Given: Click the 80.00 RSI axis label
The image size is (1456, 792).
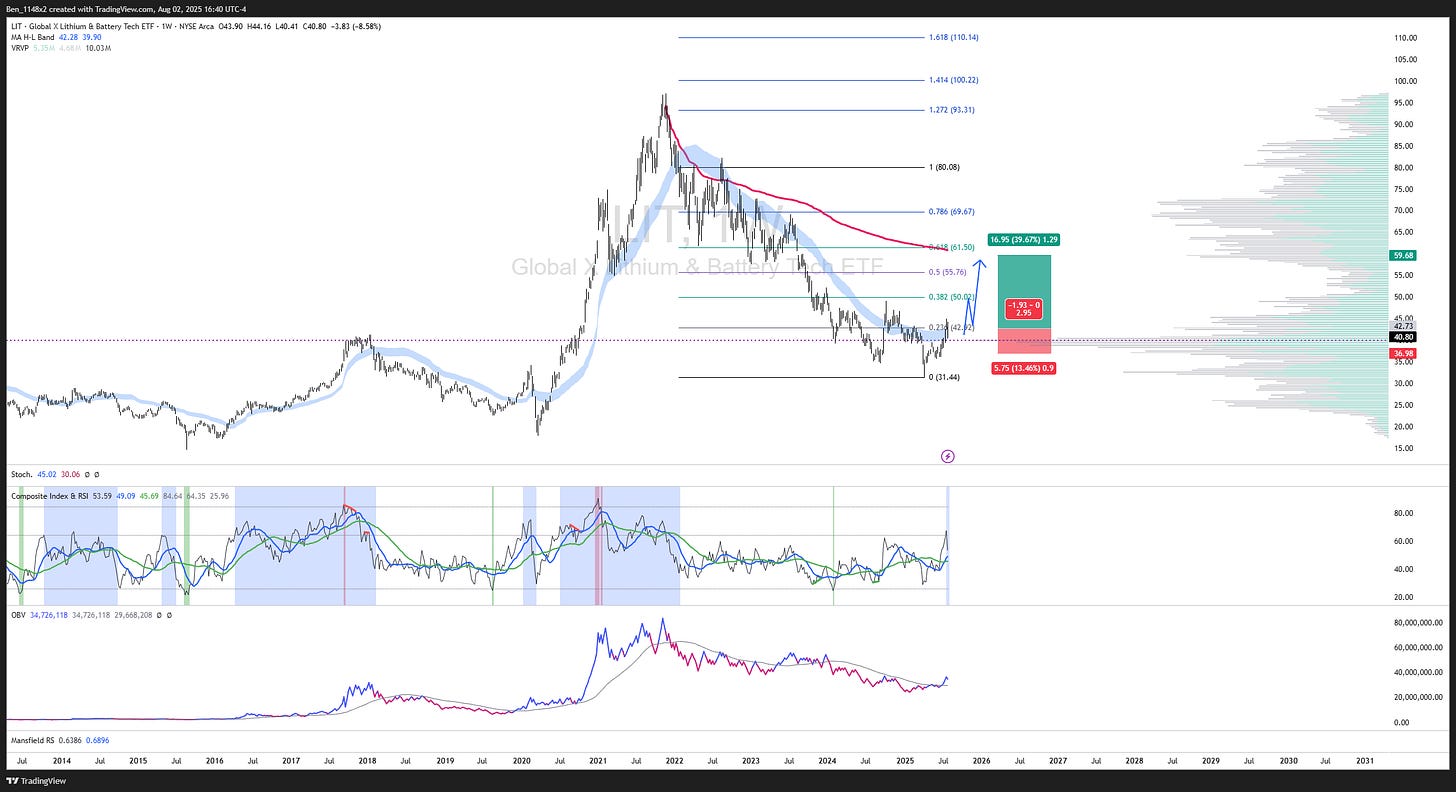Looking at the screenshot, I should point(1403,513).
